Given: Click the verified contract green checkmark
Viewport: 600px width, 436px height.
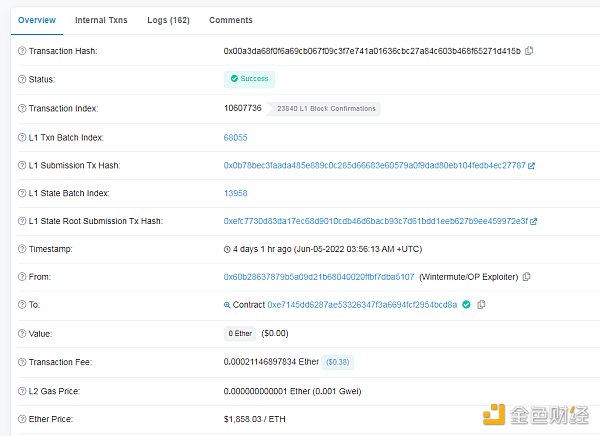Looking at the screenshot, I should tap(466, 305).
